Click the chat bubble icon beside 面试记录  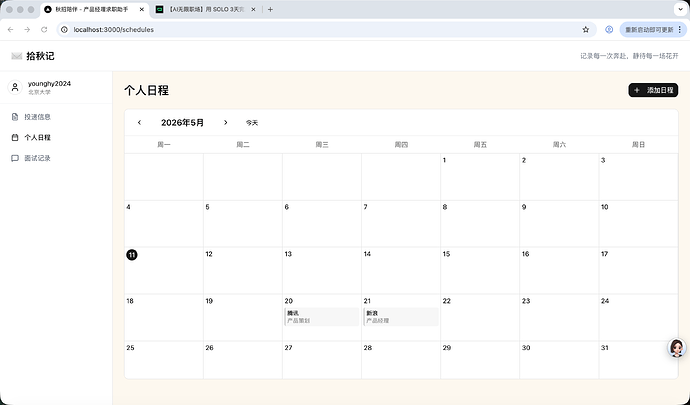[x=15, y=158]
